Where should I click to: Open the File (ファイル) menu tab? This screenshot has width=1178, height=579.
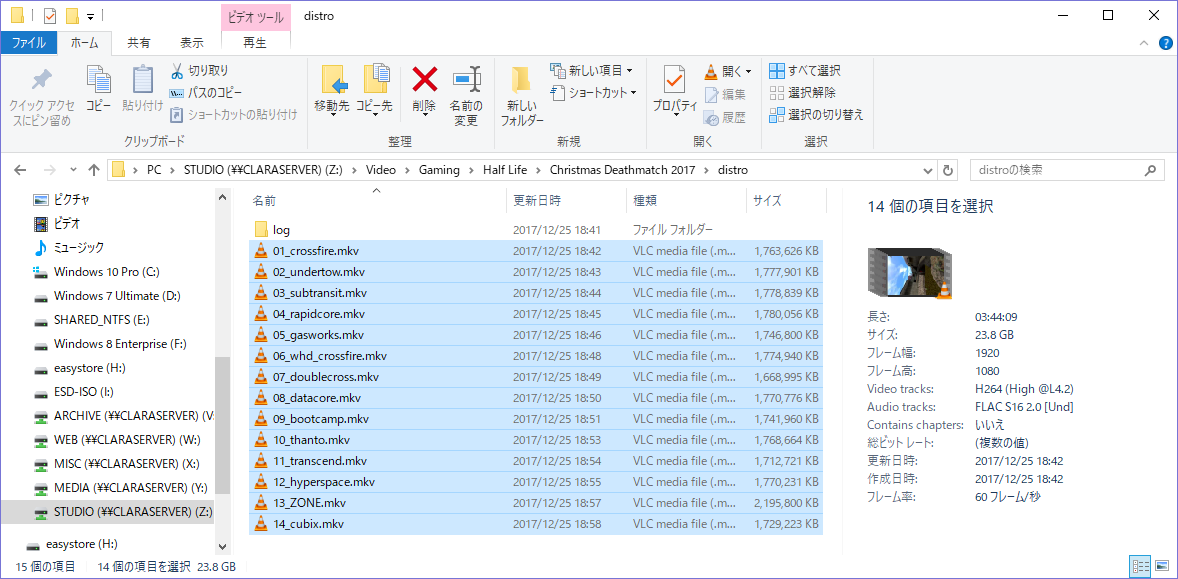28,43
